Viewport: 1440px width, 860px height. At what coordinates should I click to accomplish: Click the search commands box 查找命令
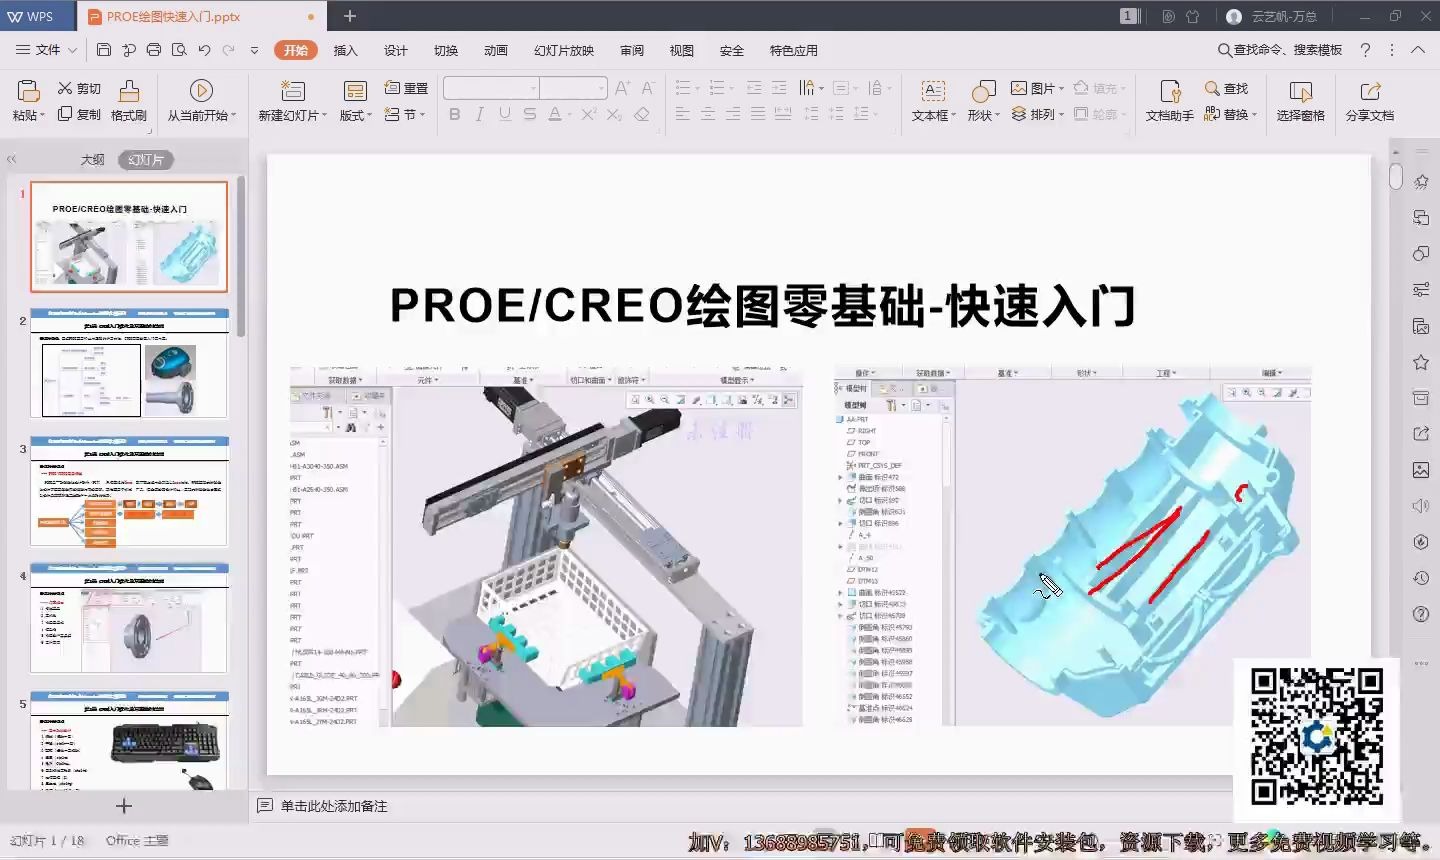1280,50
